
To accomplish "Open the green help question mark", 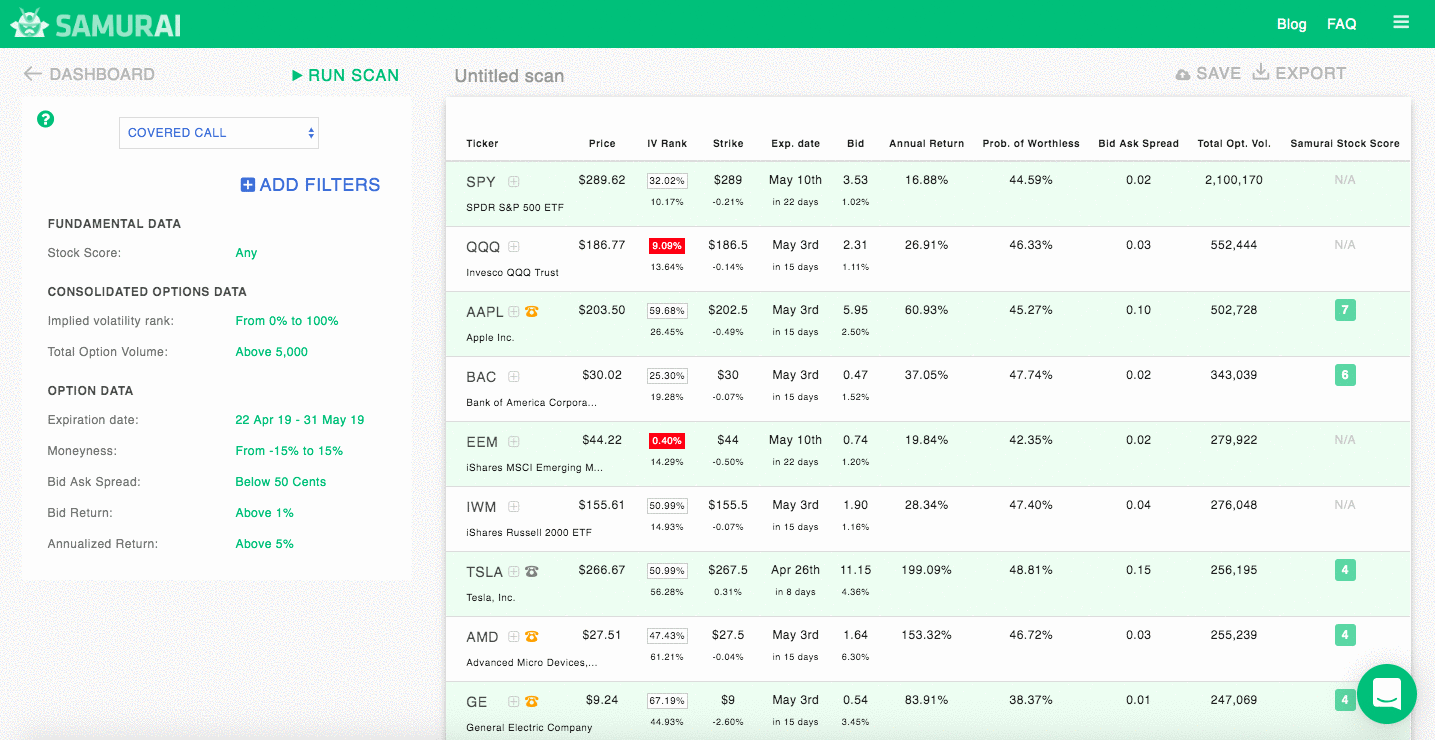I will pyautogui.click(x=45, y=119).
